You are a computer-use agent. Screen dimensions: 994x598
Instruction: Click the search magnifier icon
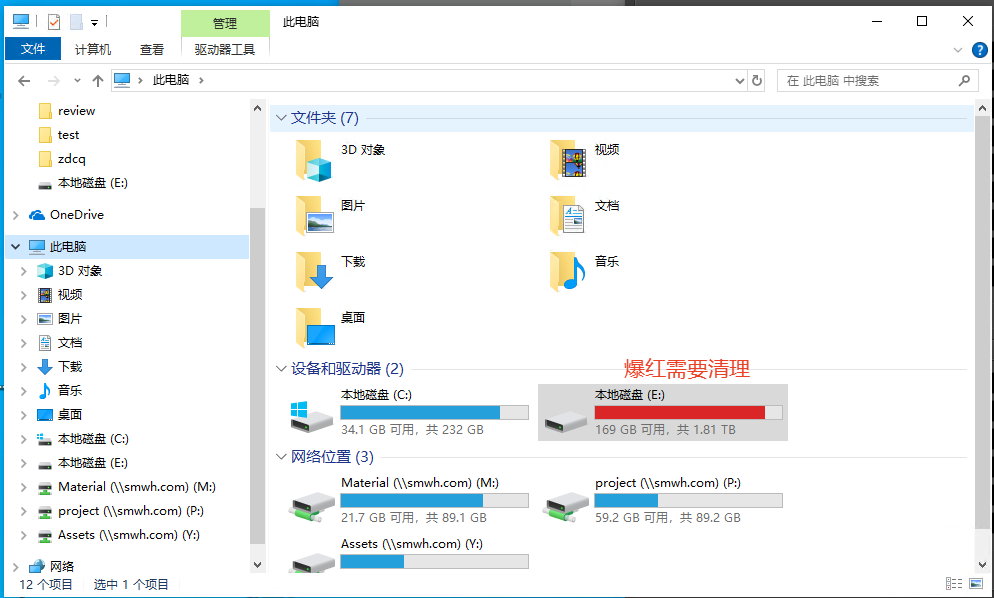964,81
